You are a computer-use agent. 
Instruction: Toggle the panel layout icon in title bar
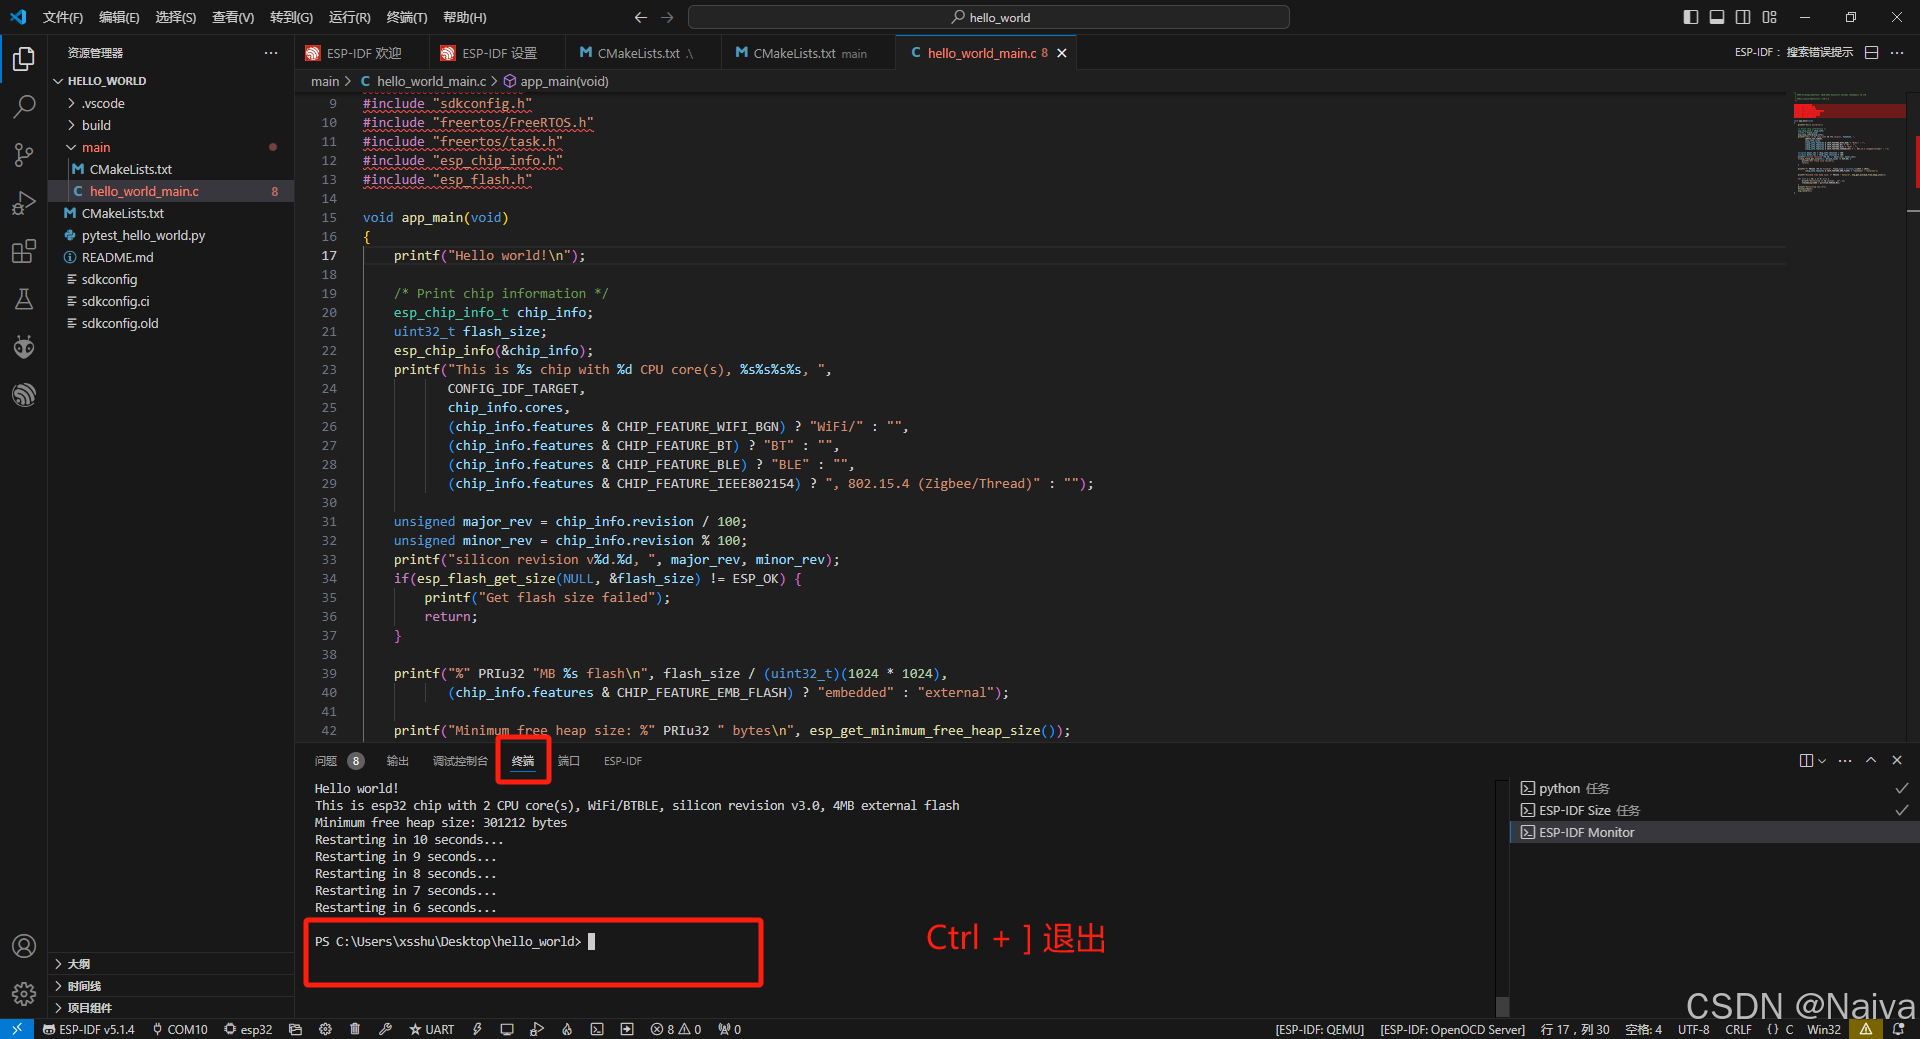coord(1717,17)
